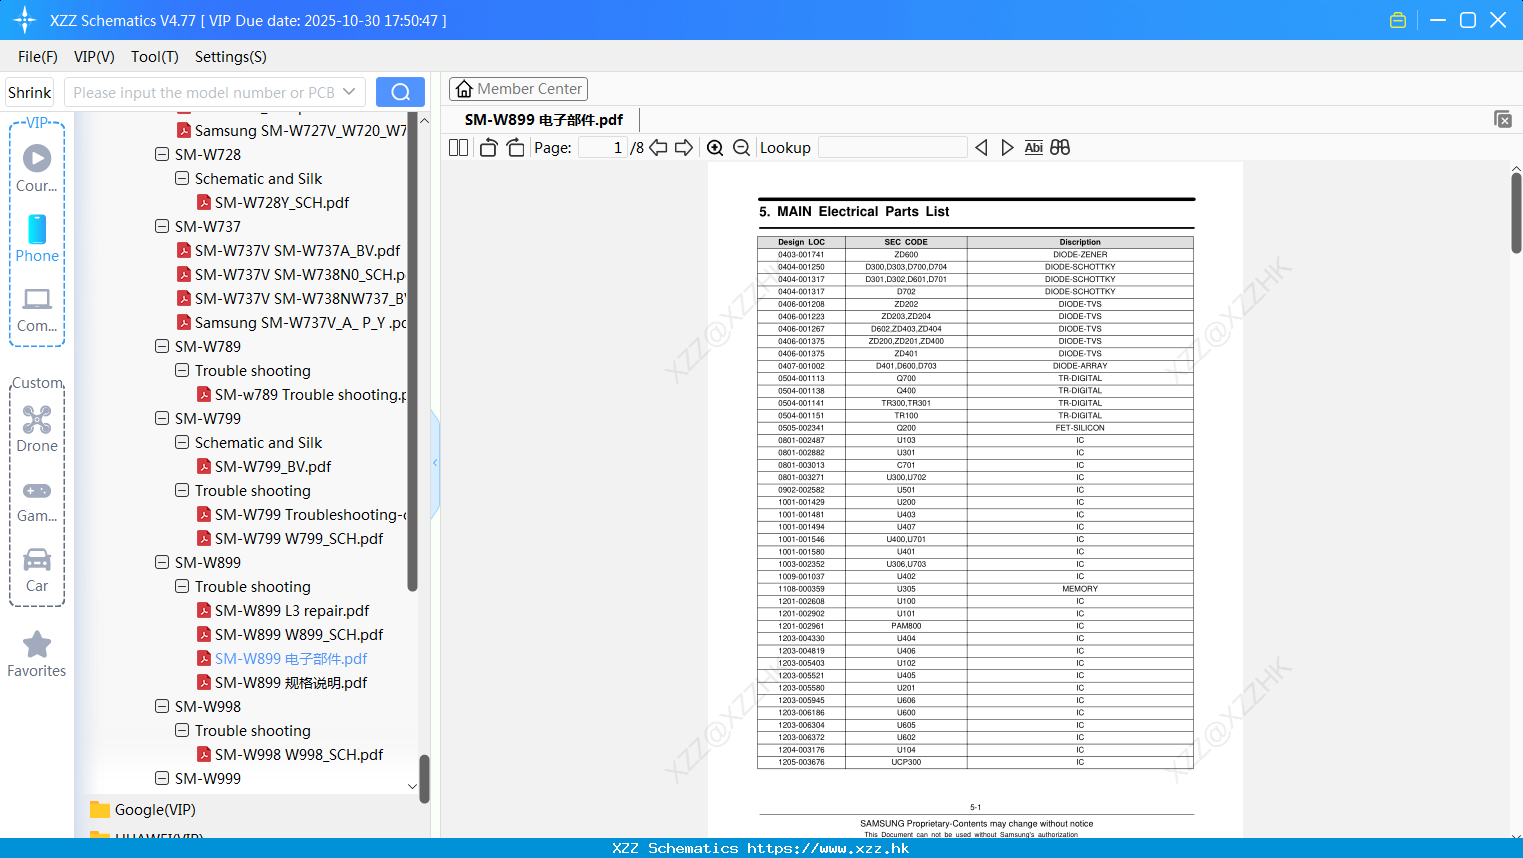Open the Game console category
This screenshot has height=858, width=1523.
37,500
